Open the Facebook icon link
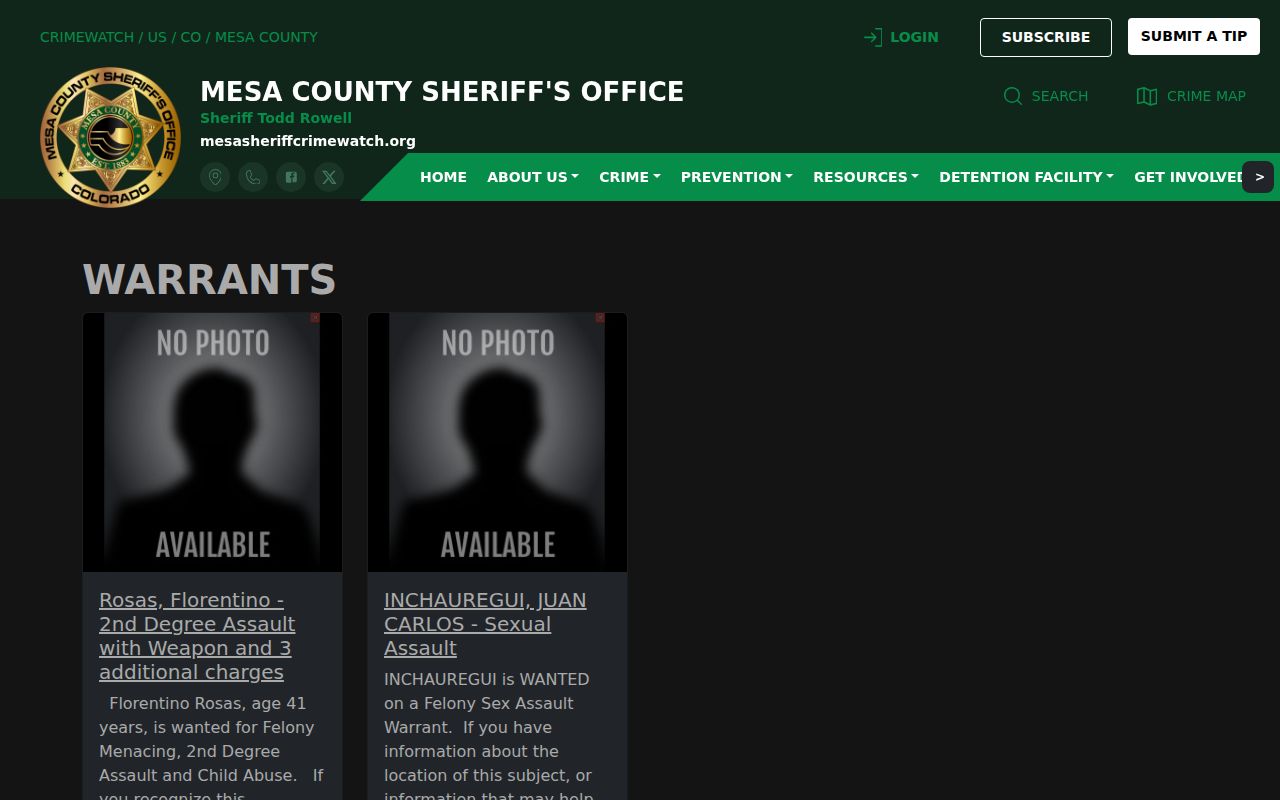Screen dimensions: 1280x800 coord(291,177)
